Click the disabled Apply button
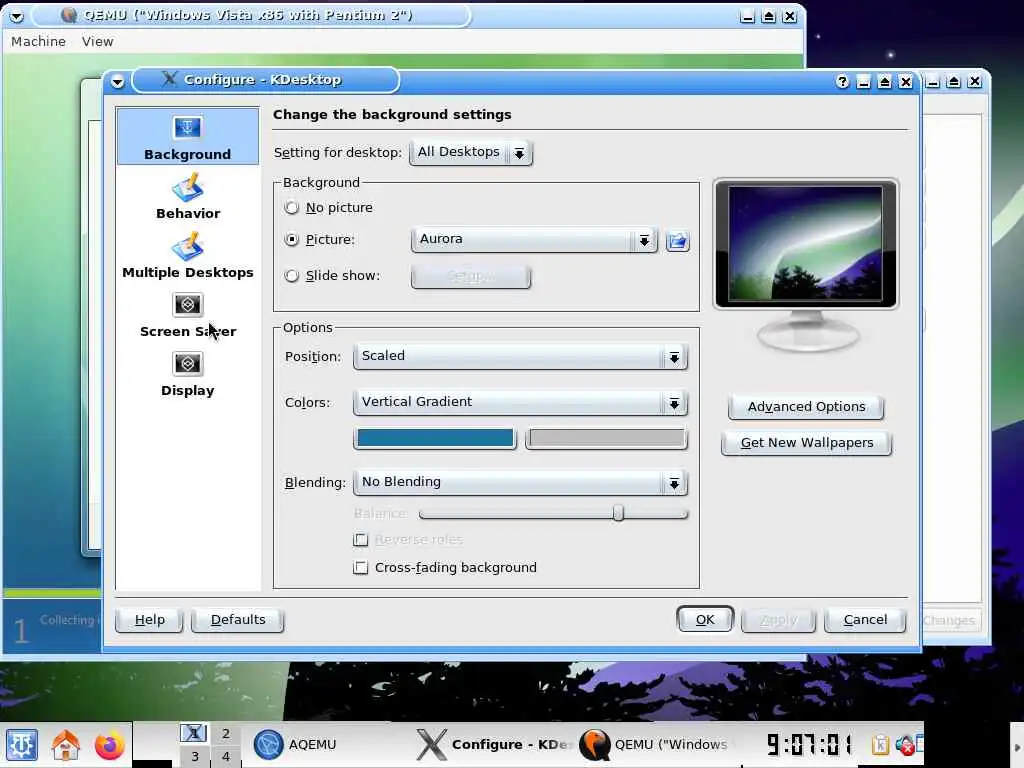Viewport: 1024px width, 768px height. pos(778,620)
